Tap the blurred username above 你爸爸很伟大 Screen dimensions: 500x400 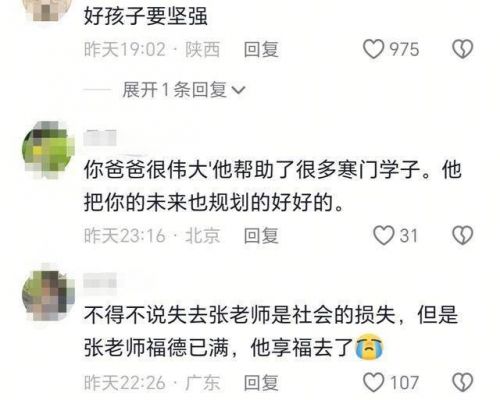[100, 138]
